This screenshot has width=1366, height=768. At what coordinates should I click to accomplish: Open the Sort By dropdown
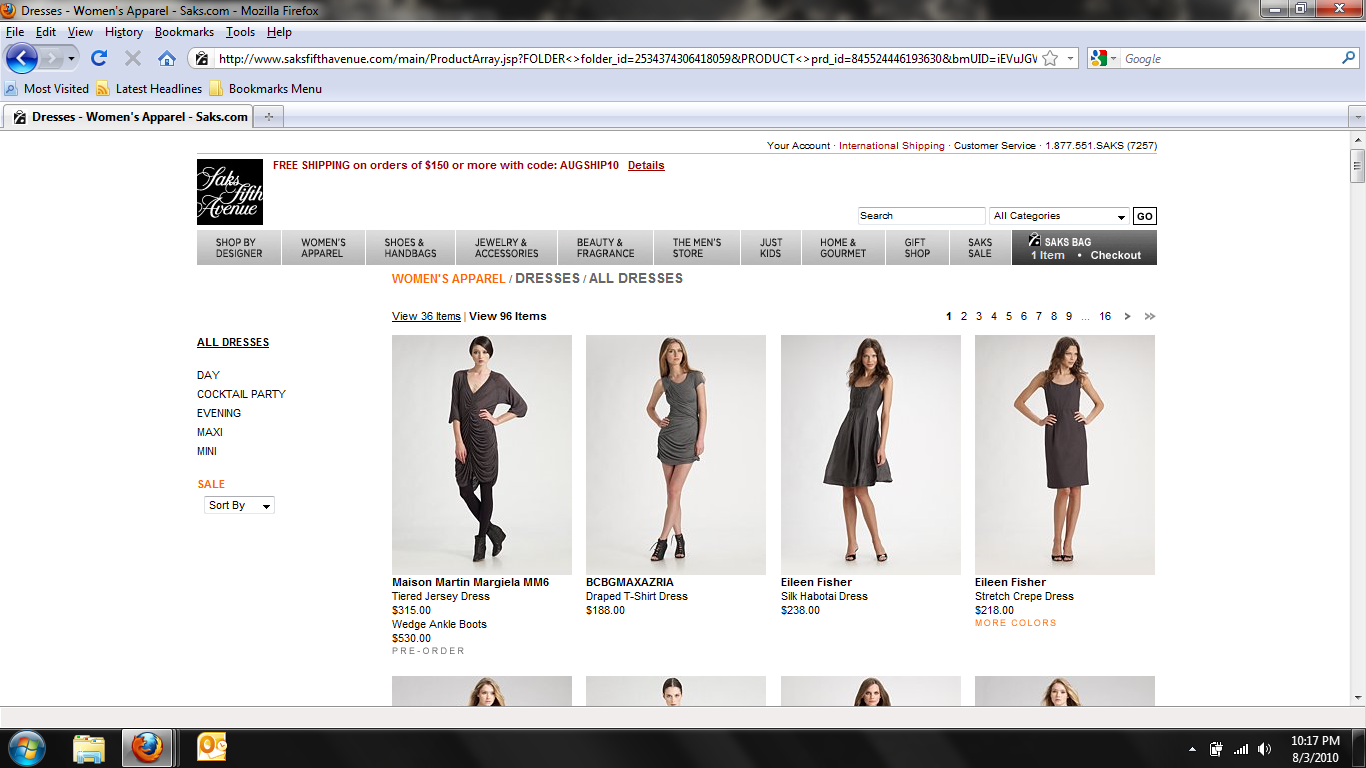pos(239,506)
